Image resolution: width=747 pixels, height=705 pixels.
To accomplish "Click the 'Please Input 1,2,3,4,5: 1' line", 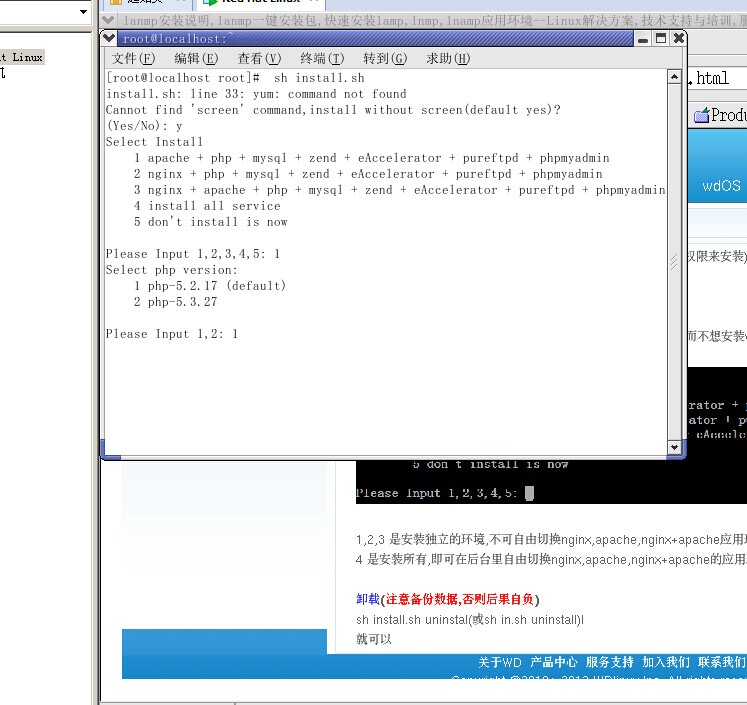I will click(193, 254).
